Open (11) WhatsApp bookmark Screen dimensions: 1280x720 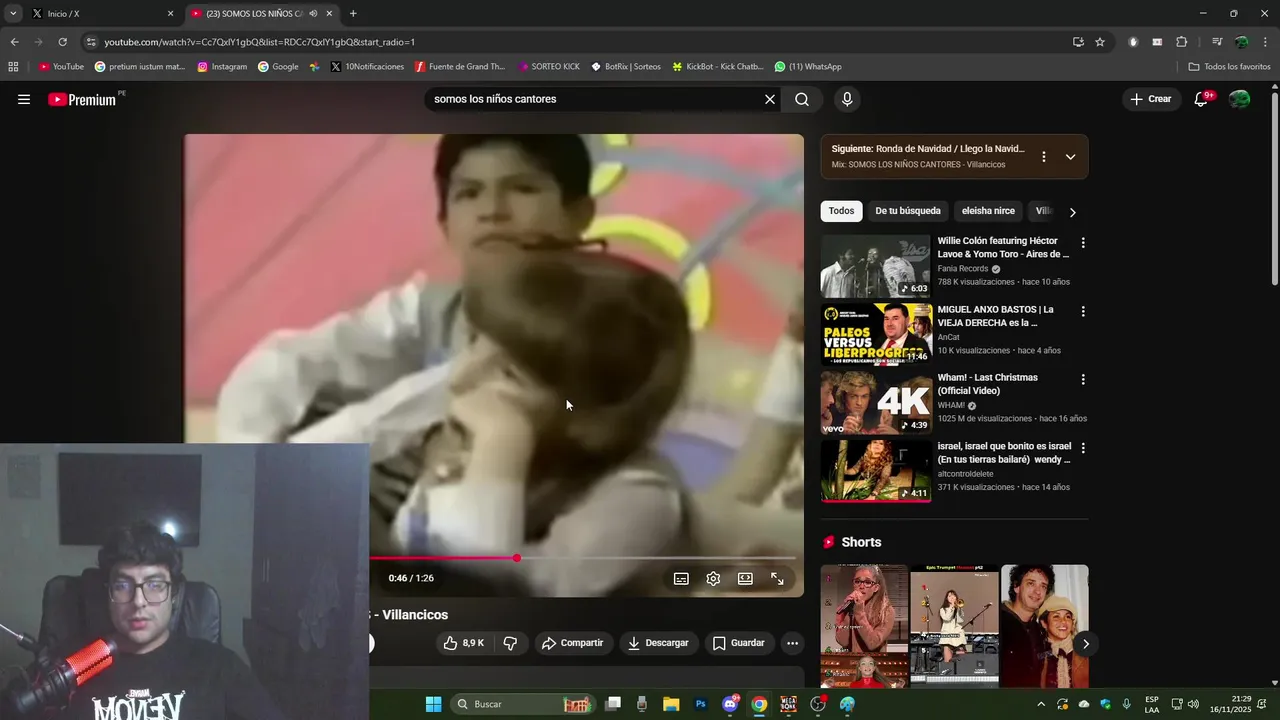pyautogui.click(x=808, y=67)
